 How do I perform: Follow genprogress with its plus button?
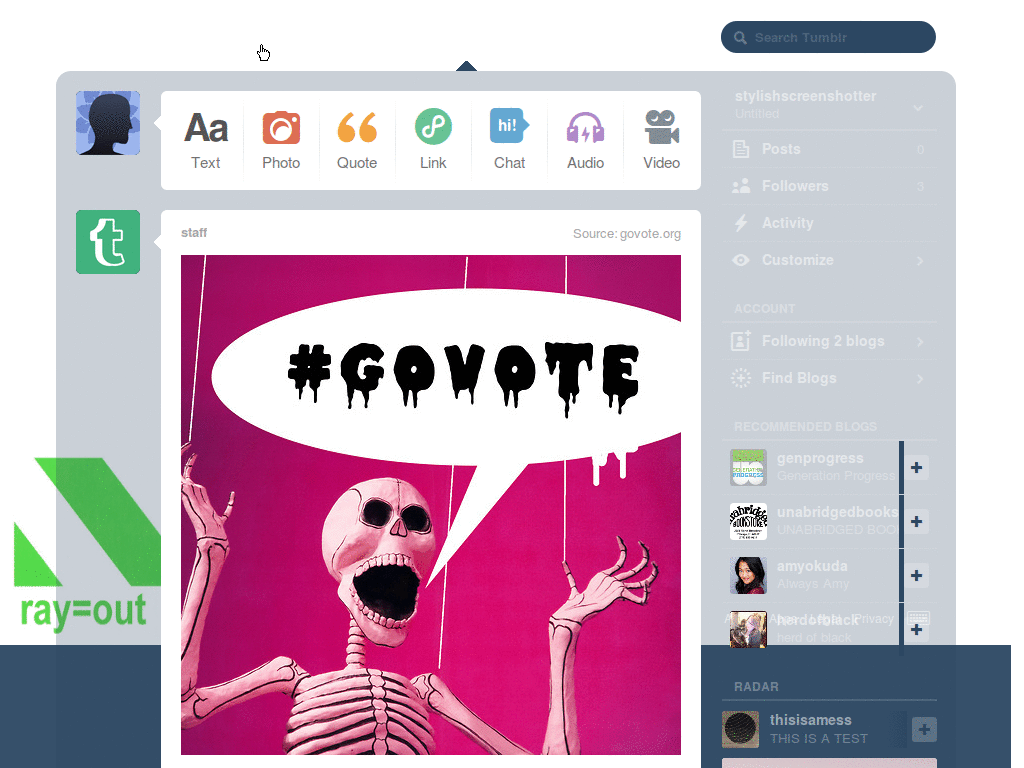coord(916,468)
